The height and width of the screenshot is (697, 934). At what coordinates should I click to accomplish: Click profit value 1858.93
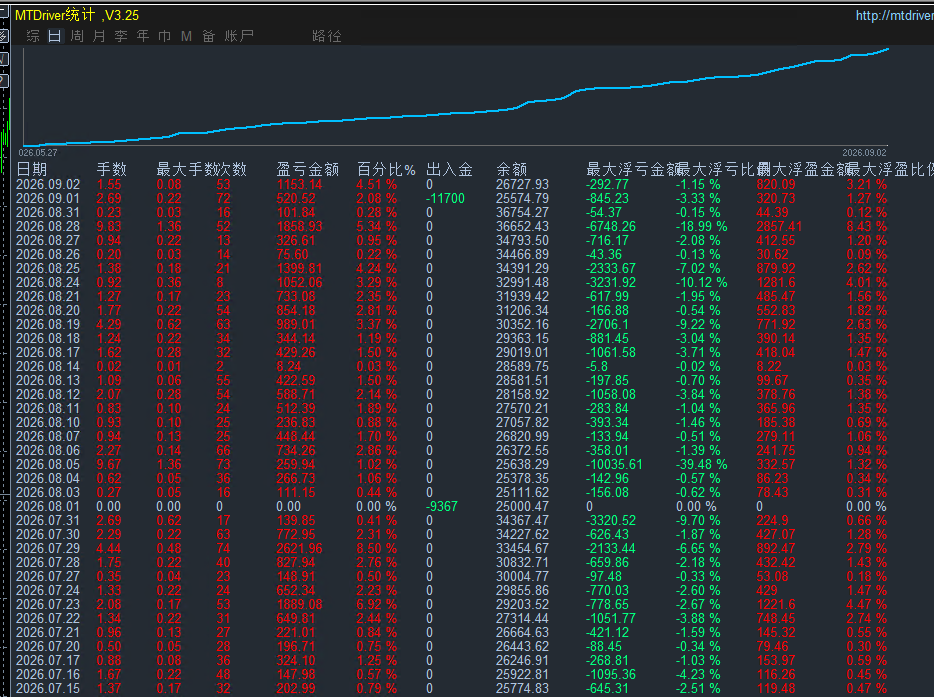point(300,226)
